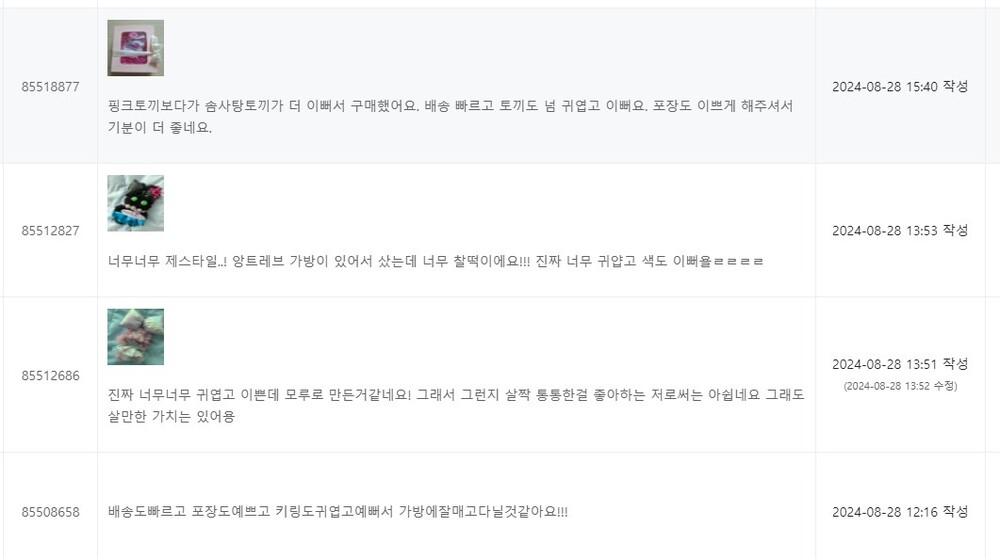Image resolution: width=1000 pixels, height=559 pixels.
Task: Select the 2024-08-28 13:51 date
Action: coord(884,364)
